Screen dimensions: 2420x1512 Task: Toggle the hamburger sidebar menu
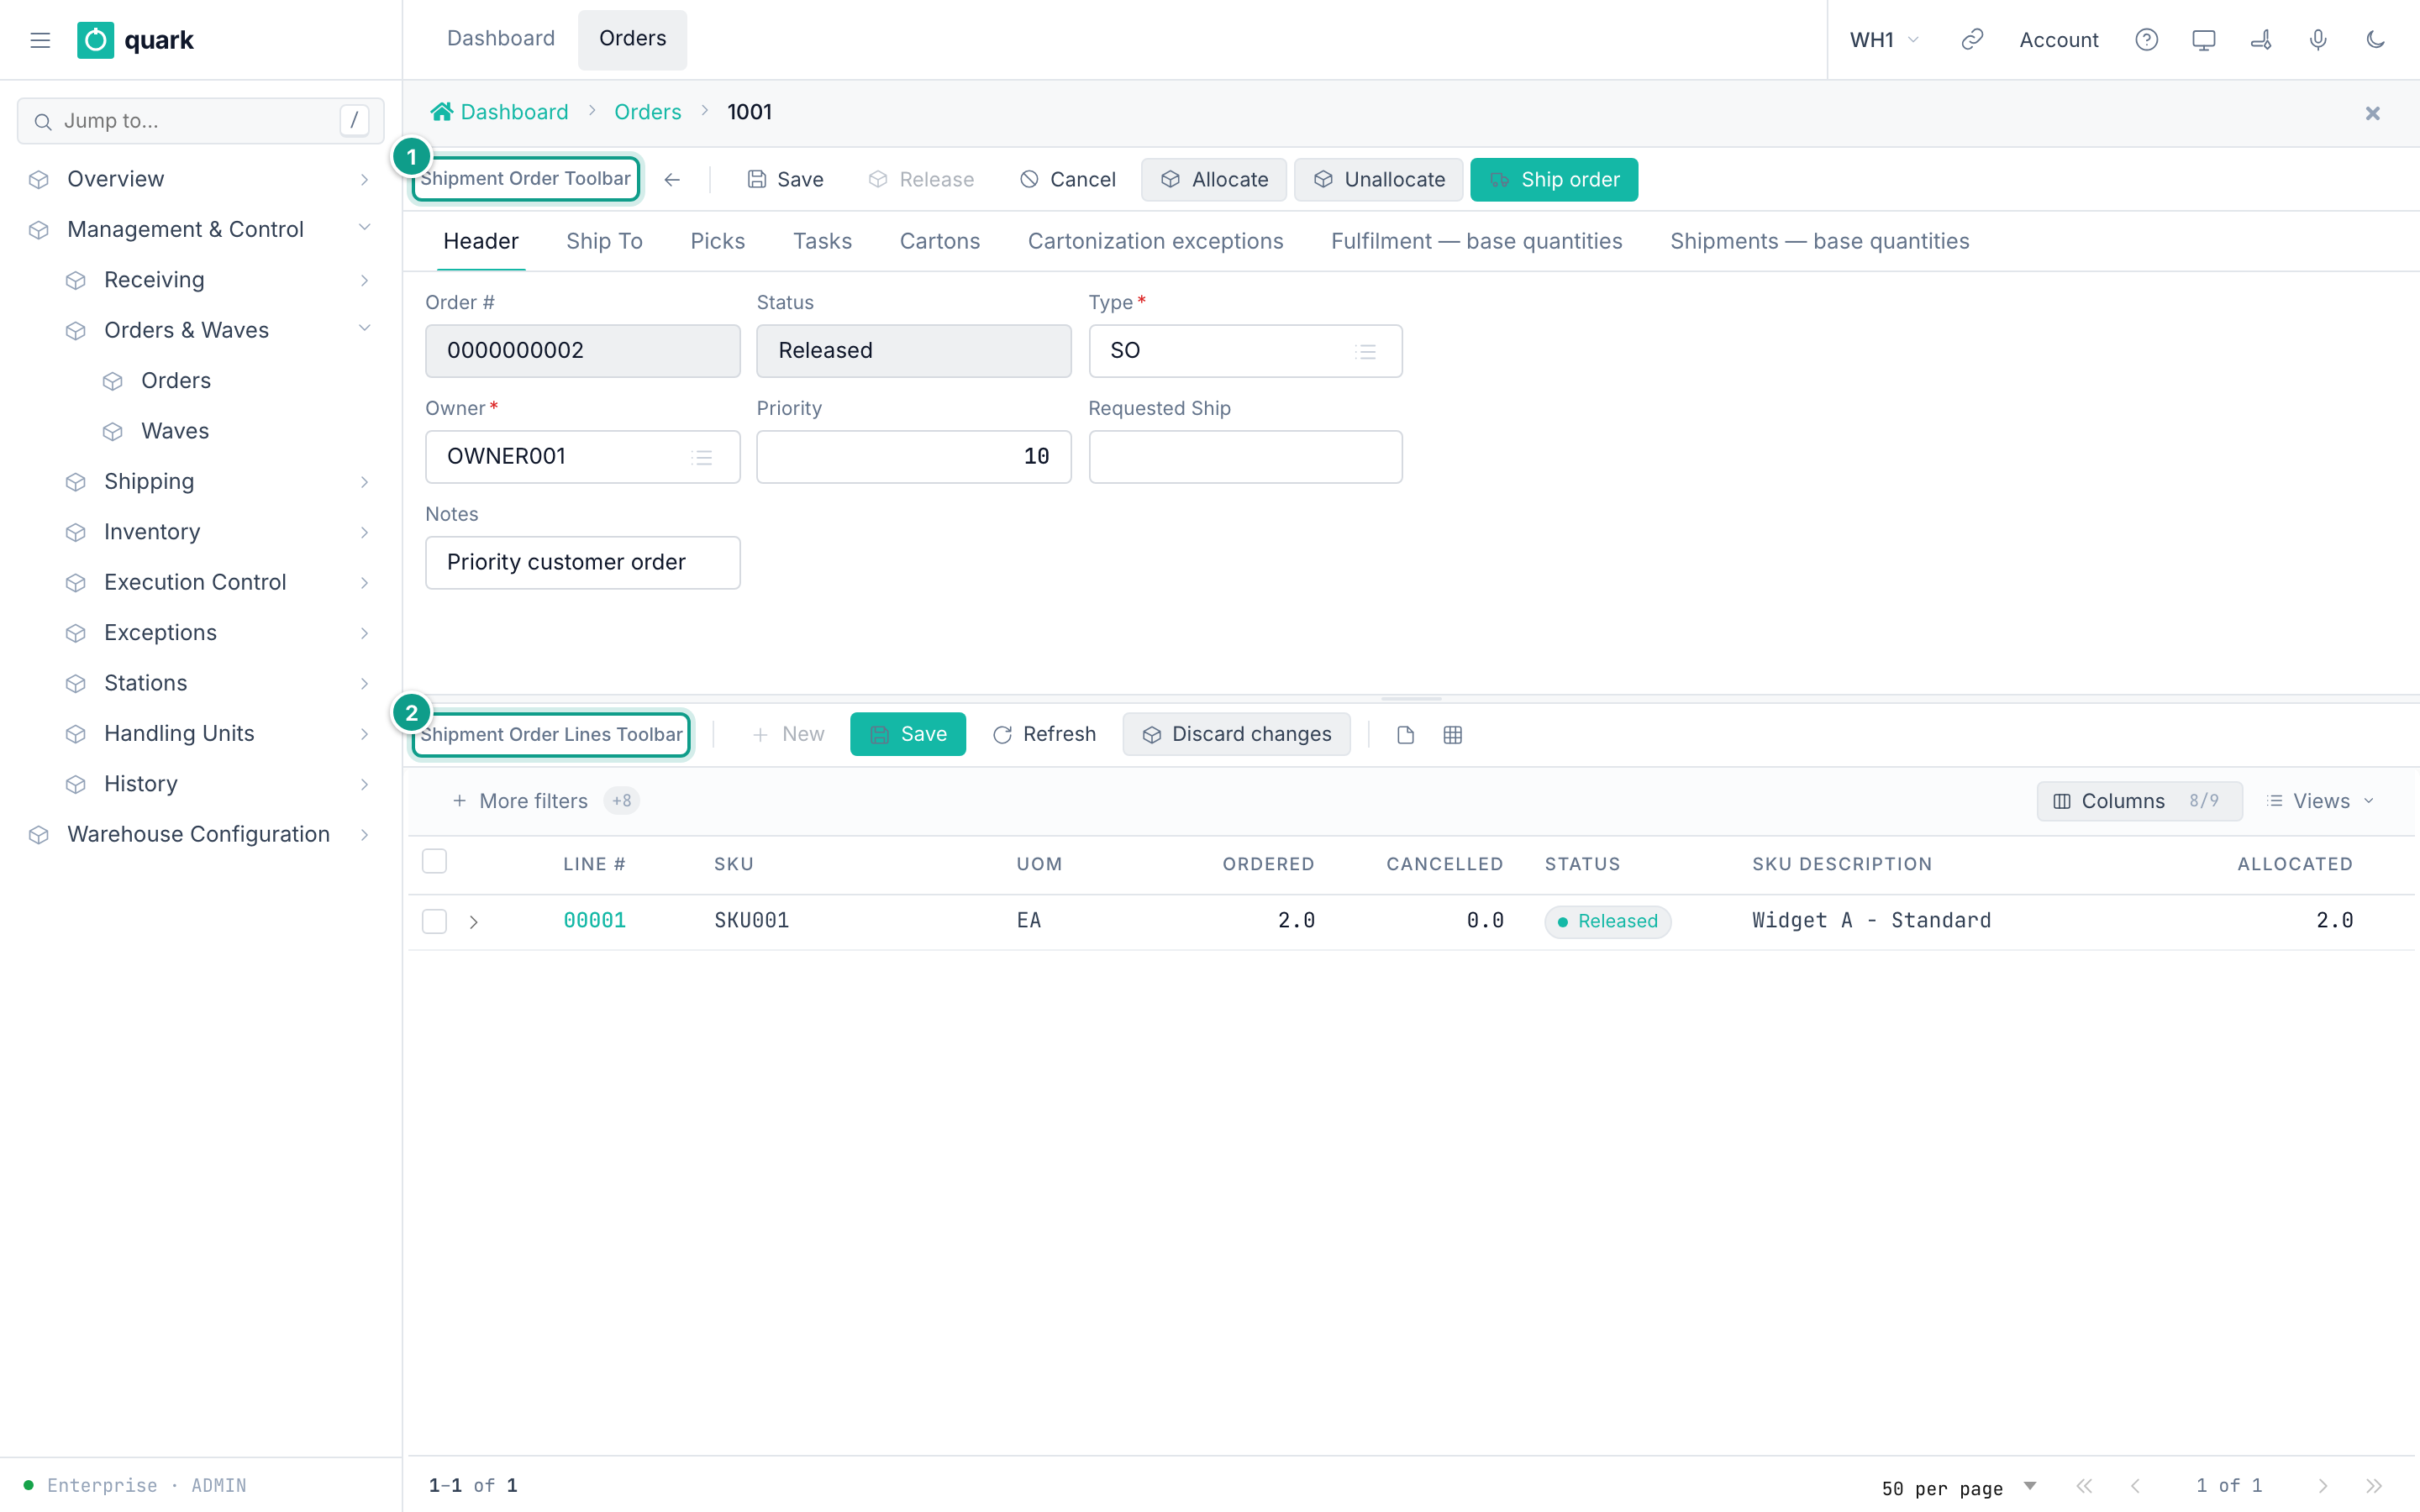[x=40, y=40]
